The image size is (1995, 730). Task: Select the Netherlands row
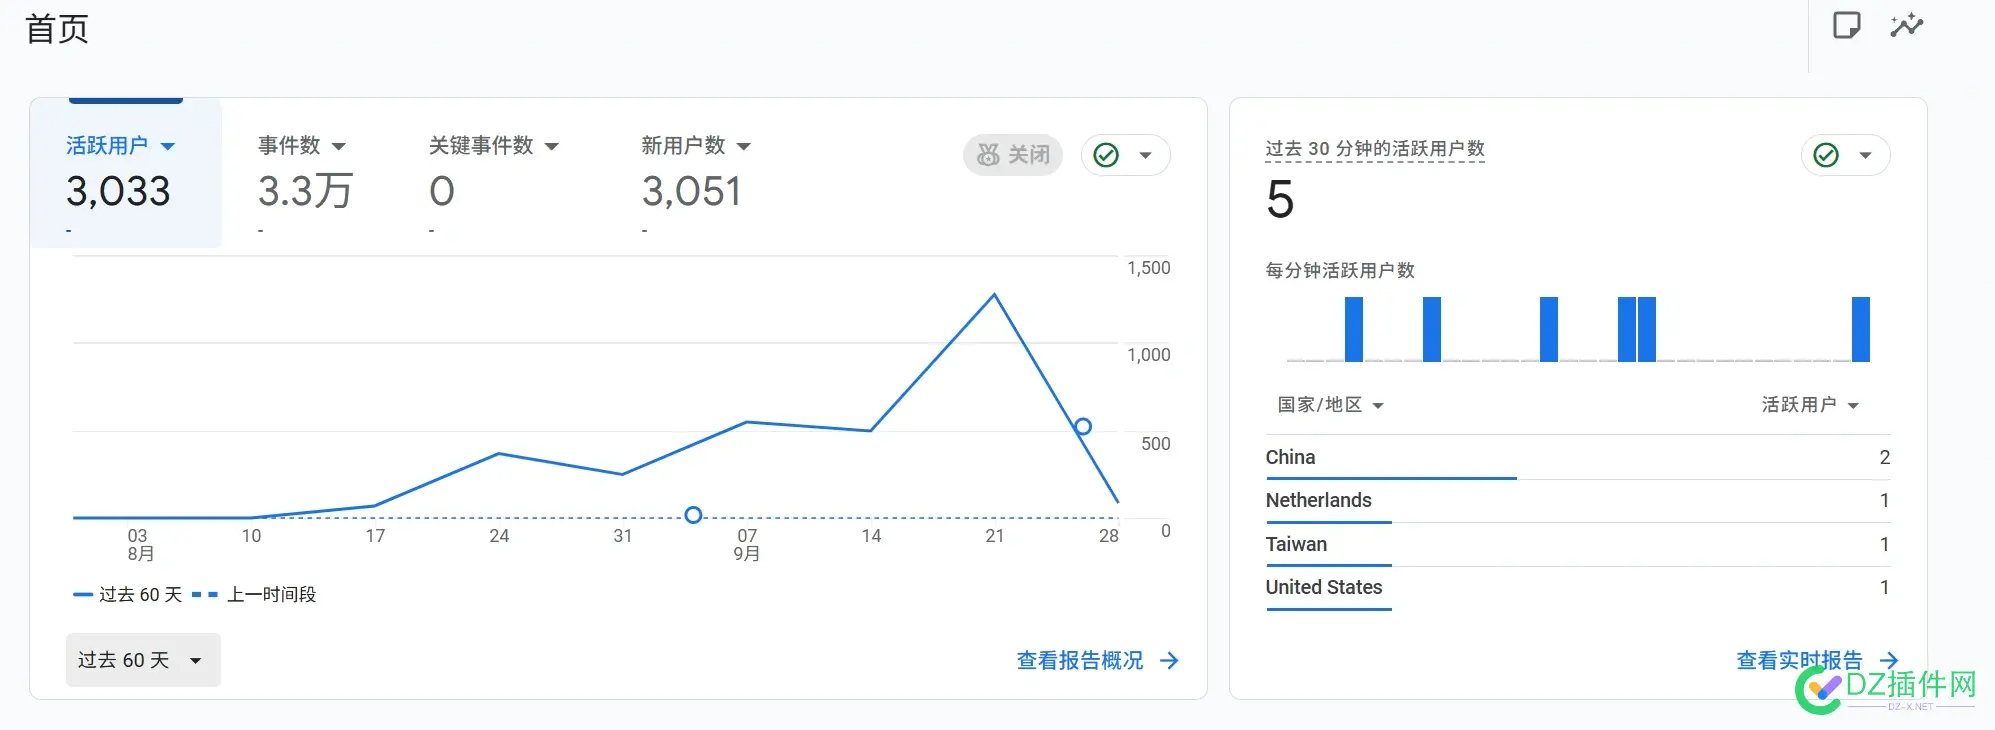click(x=1578, y=501)
